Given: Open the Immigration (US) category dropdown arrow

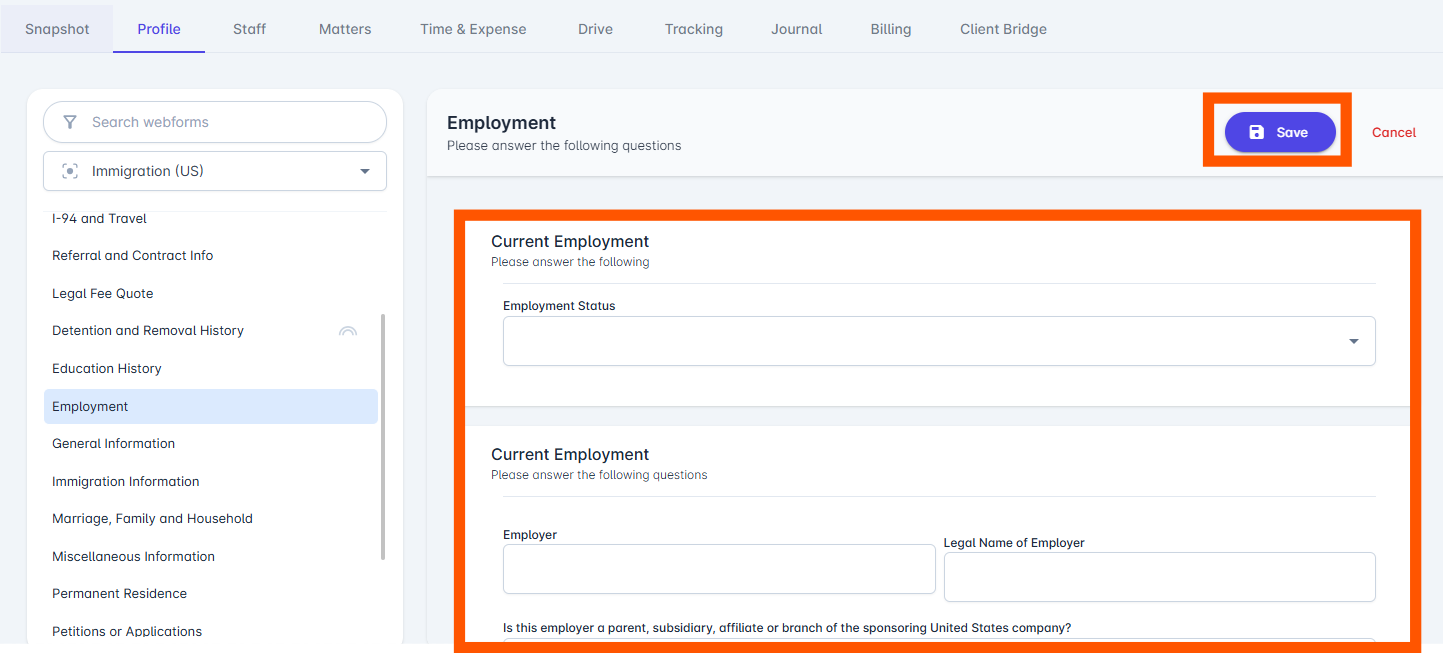Looking at the screenshot, I should coord(364,171).
